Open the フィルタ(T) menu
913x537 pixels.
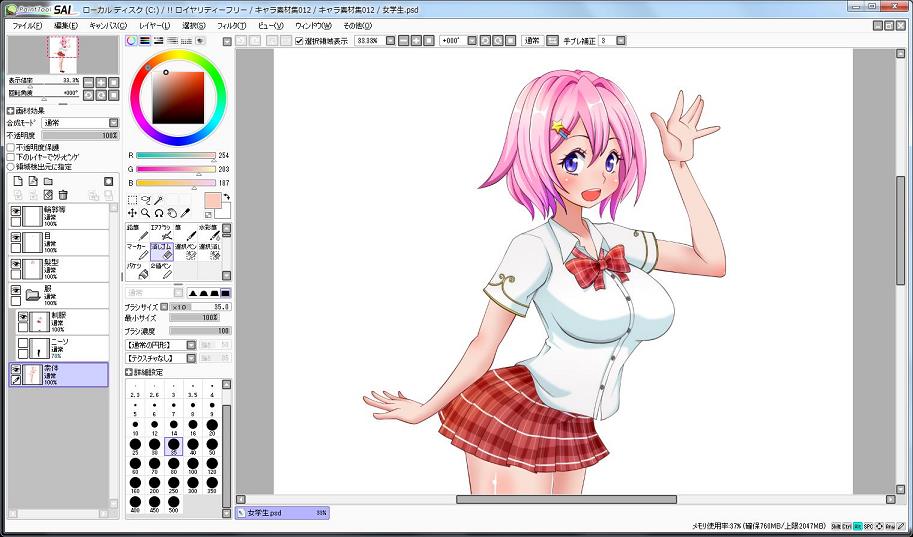click(x=230, y=25)
